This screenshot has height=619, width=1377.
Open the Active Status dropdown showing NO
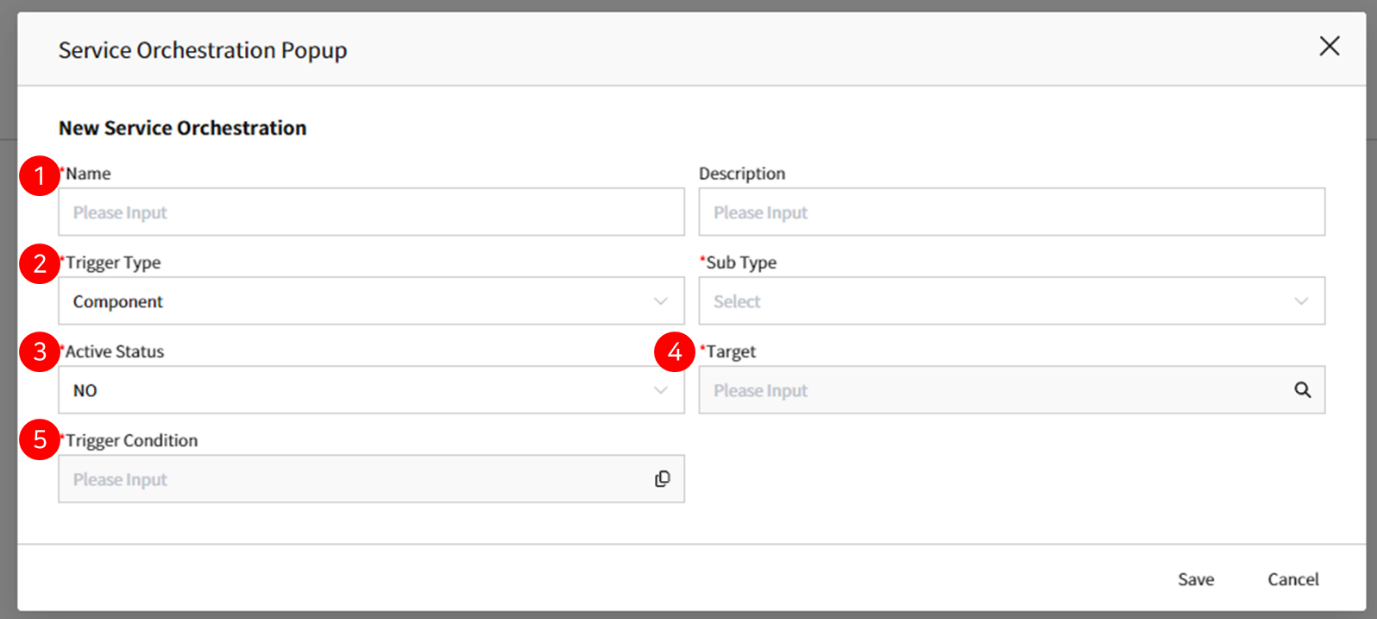click(x=371, y=390)
